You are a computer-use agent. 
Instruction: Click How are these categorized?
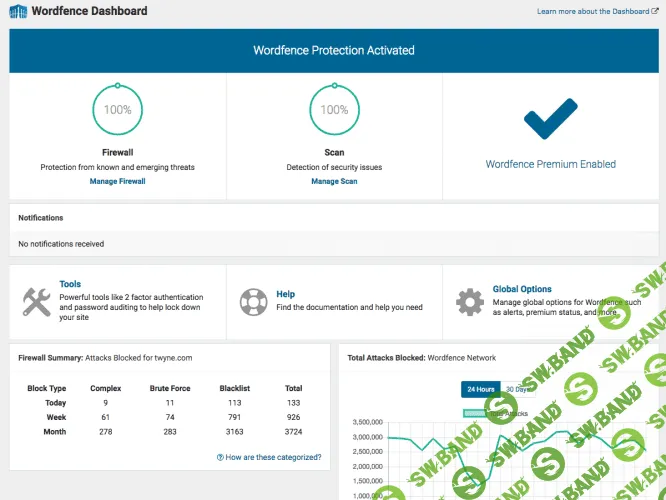pos(273,457)
